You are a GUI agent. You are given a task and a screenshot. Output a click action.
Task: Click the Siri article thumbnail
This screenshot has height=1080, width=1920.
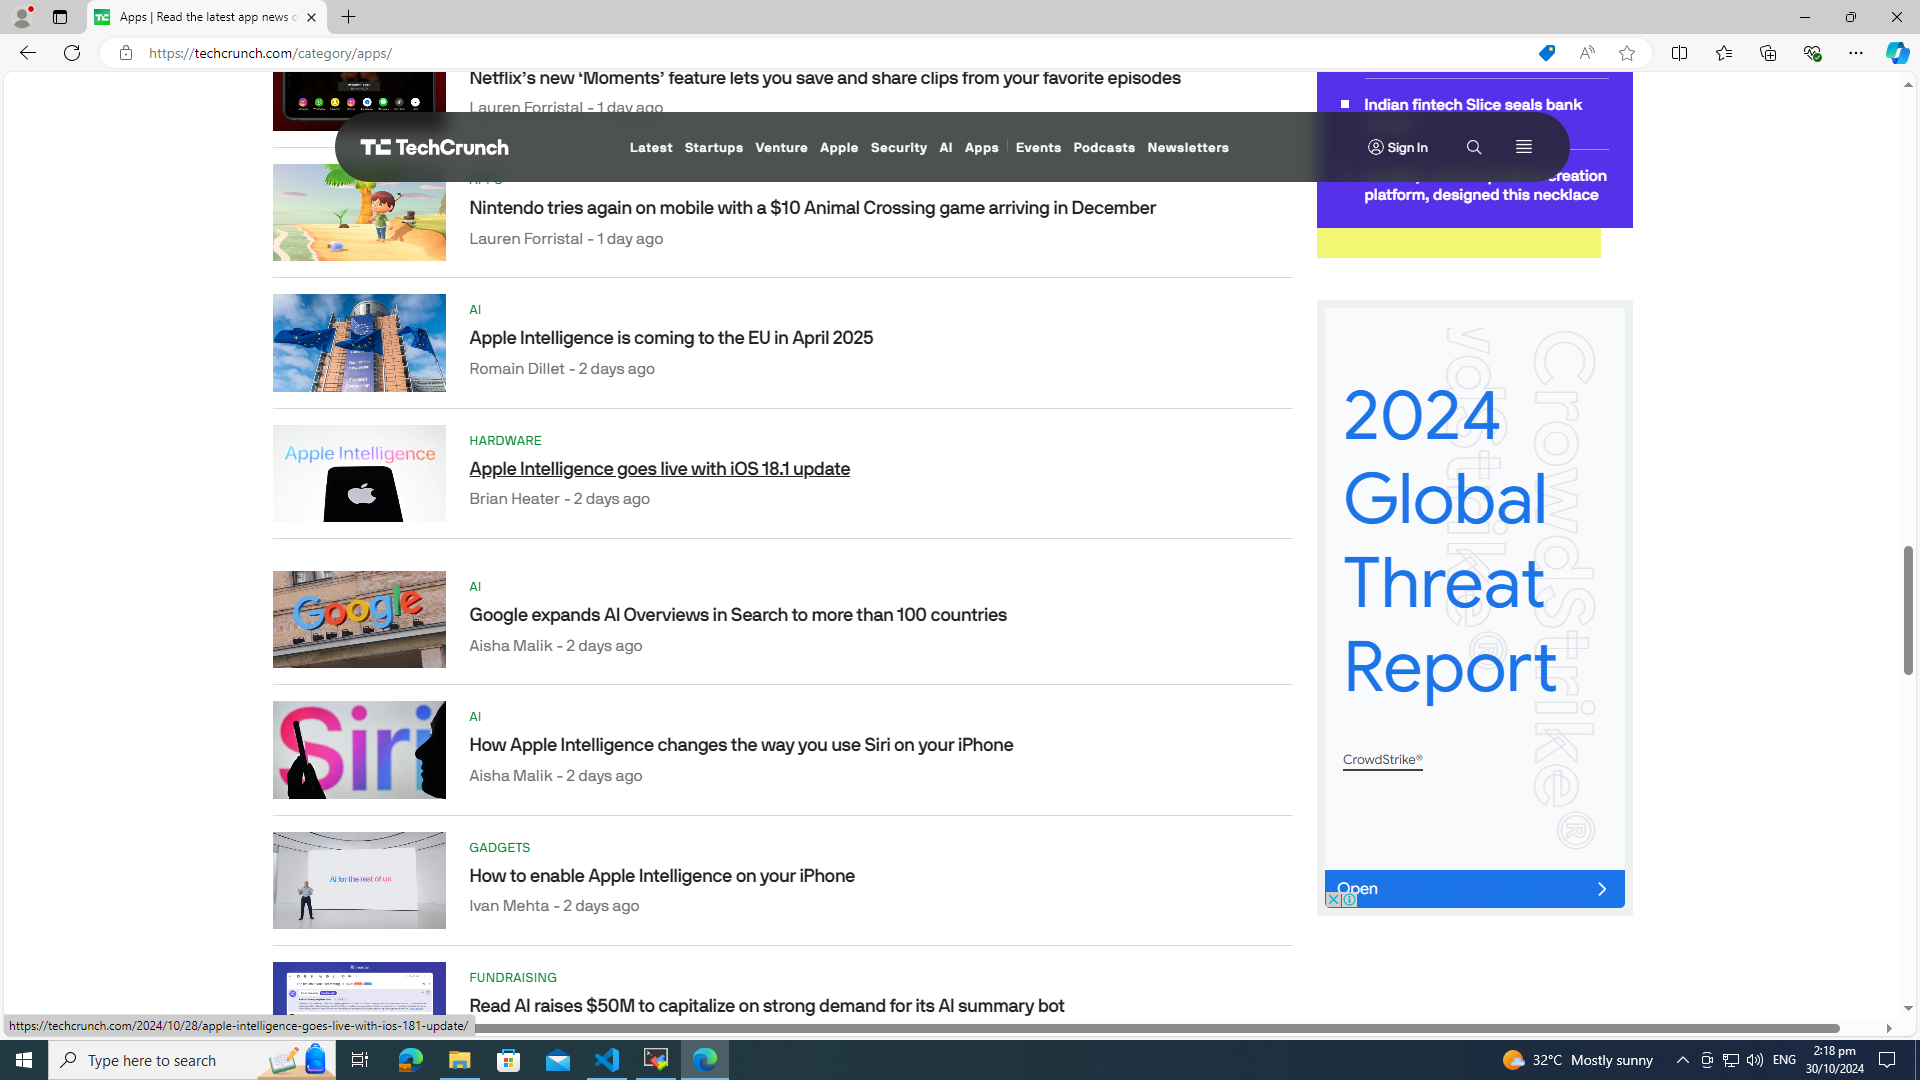359,750
